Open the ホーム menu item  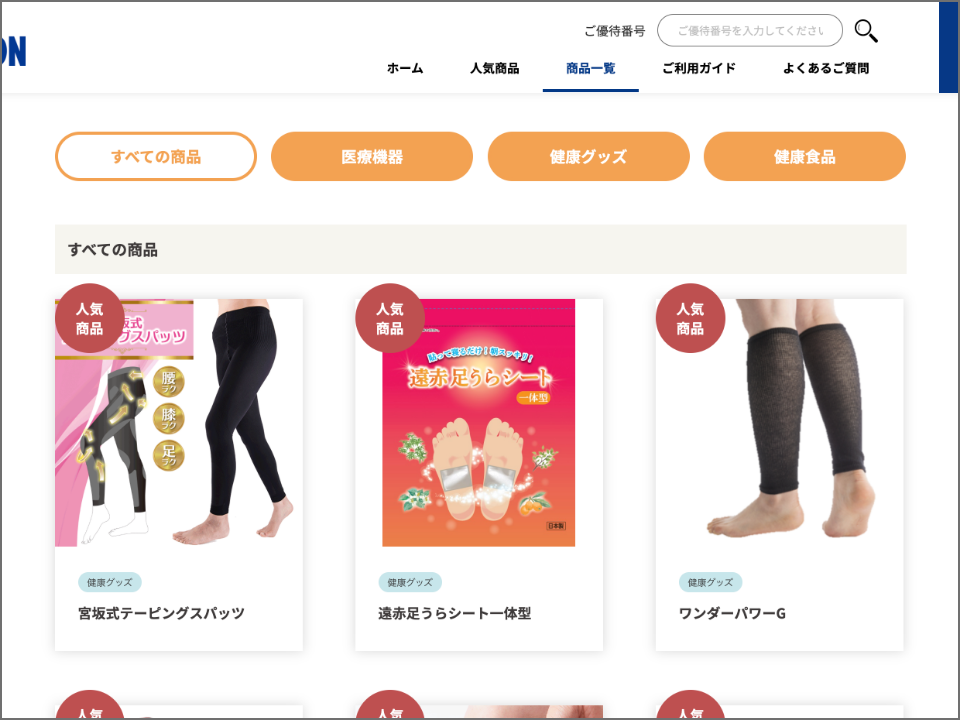point(405,68)
